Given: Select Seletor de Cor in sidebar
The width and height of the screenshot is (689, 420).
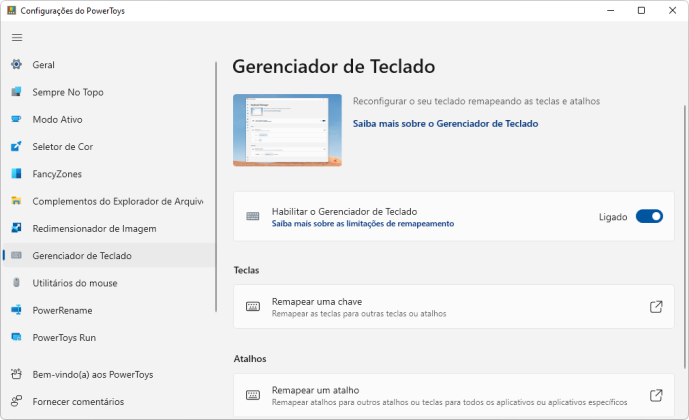Looking at the screenshot, I should [109, 146].
